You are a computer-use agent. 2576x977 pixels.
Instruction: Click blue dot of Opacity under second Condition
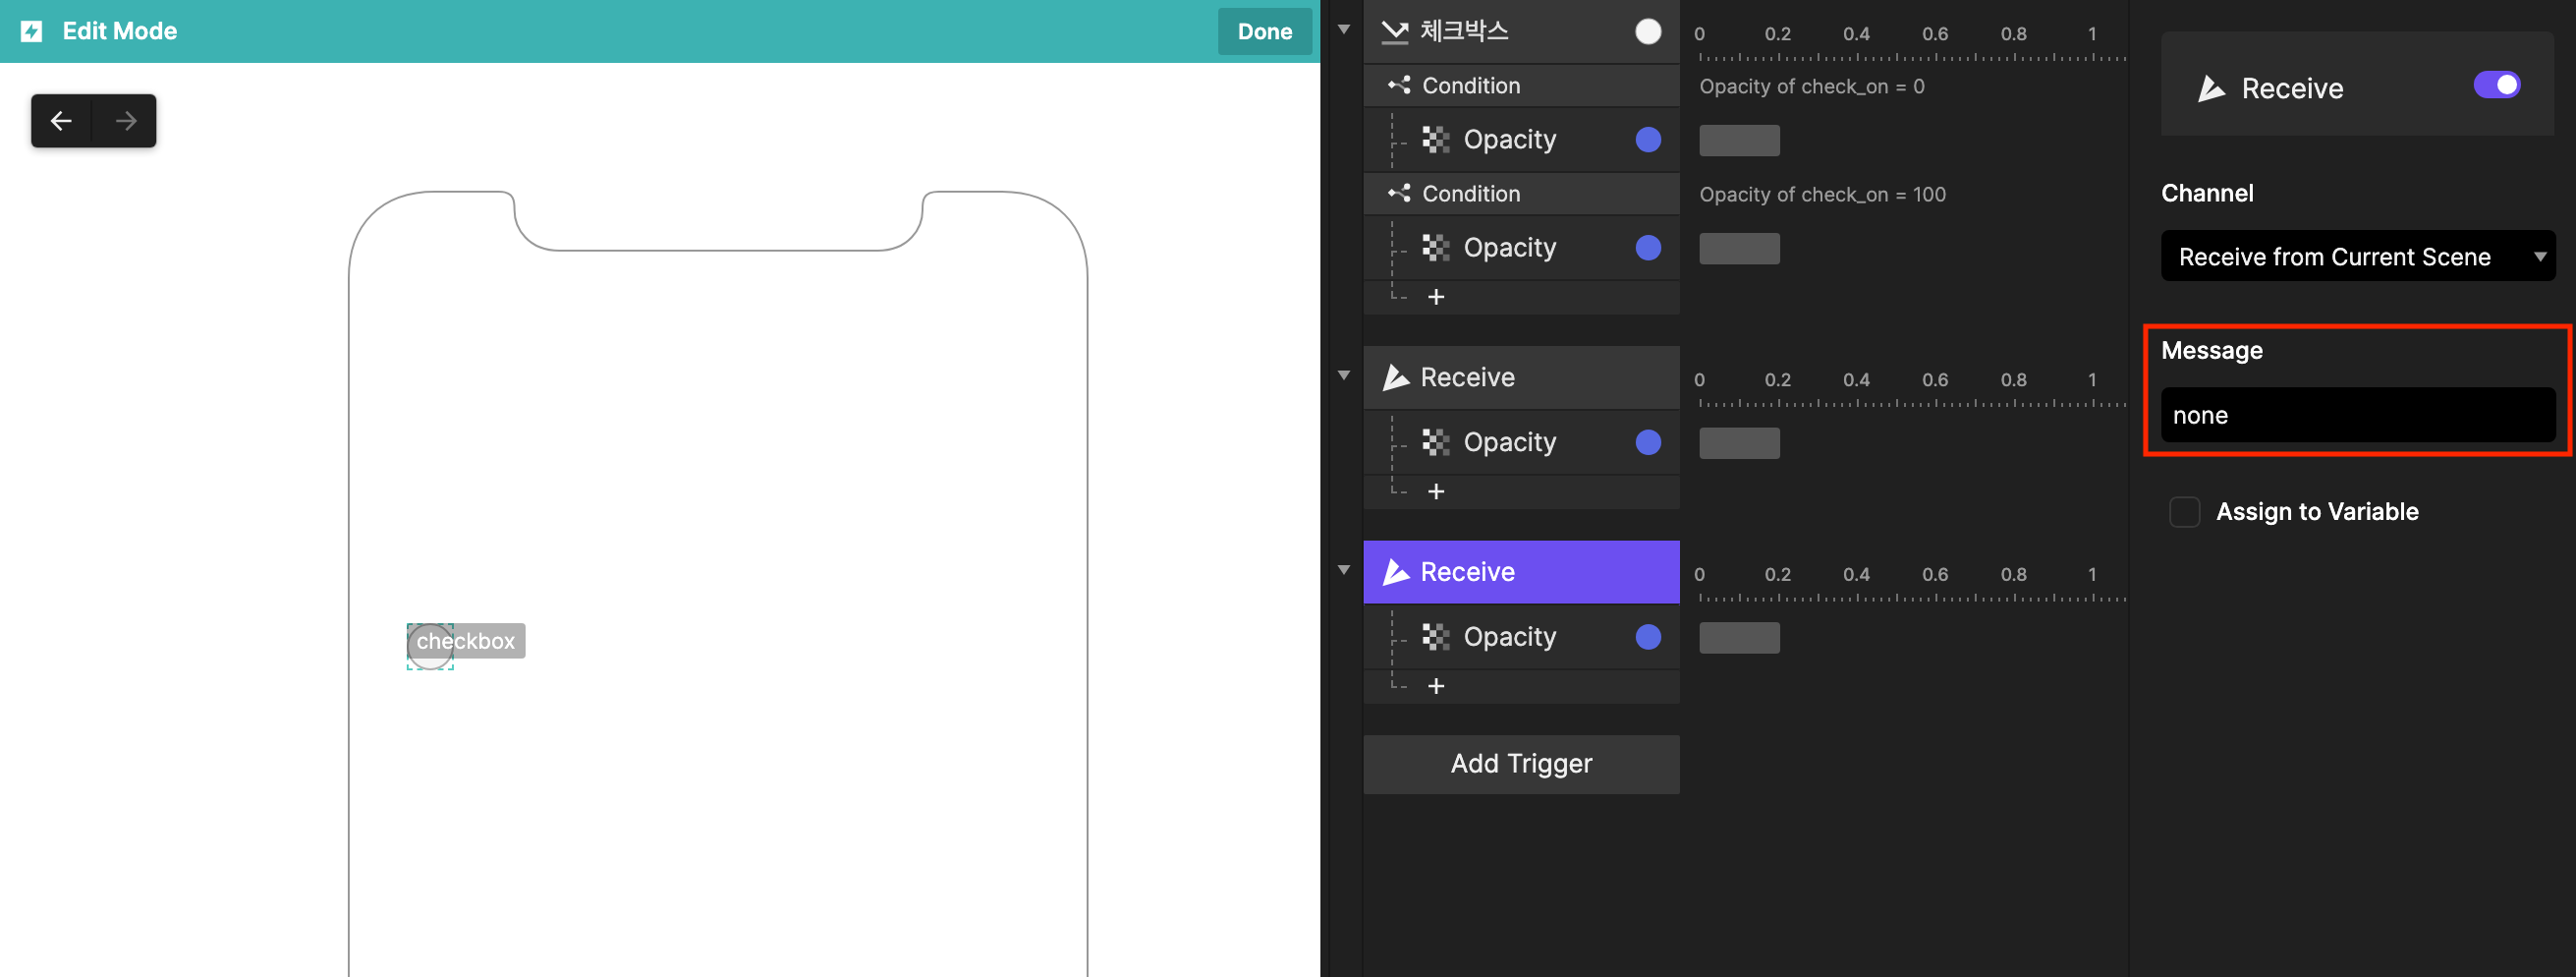pyautogui.click(x=1648, y=248)
